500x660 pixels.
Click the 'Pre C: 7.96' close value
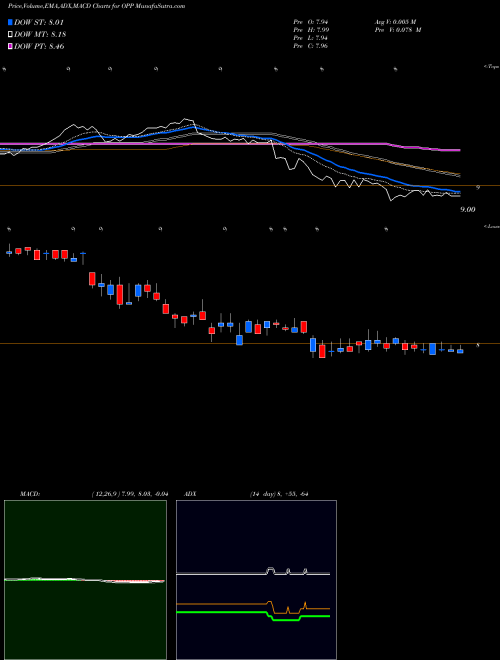coord(311,46)
